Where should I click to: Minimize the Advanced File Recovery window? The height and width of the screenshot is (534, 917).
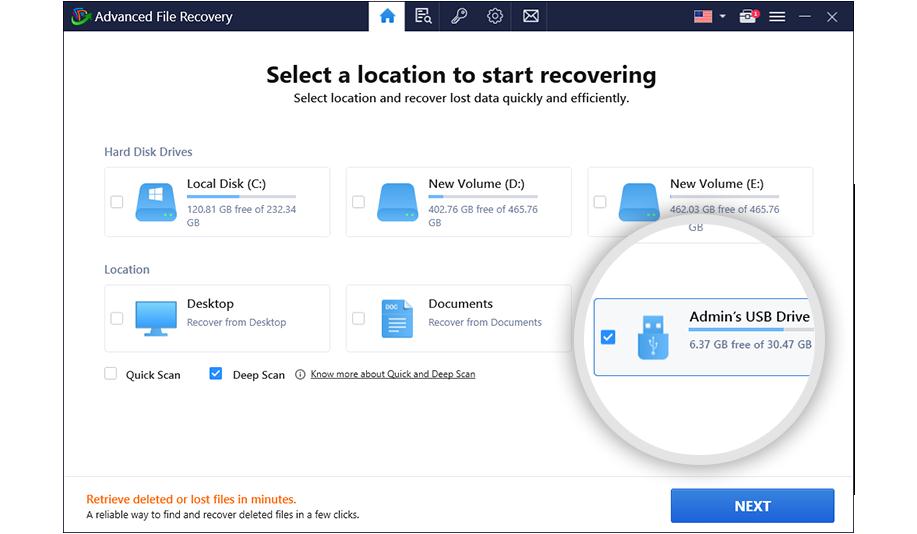click(805, 16)
